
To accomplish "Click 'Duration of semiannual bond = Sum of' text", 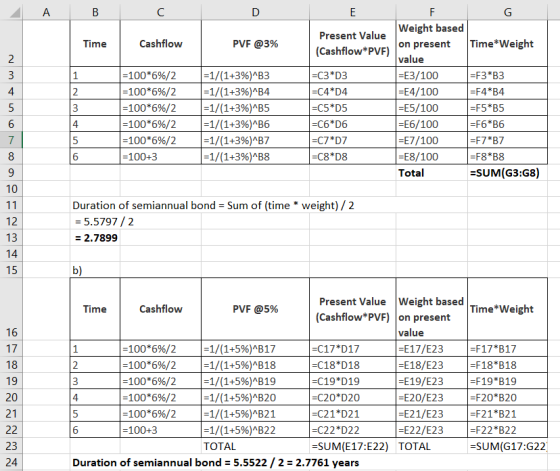I will coord(167,205).
